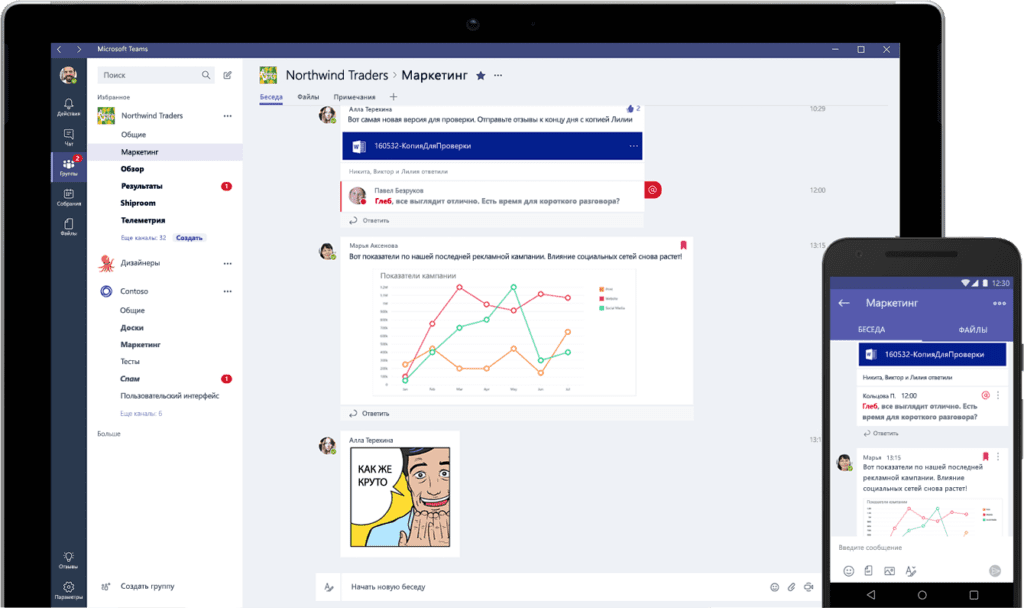Go forward with the title bar arrow
This screenshot has width=1024, height=608.
click(79, 49)
